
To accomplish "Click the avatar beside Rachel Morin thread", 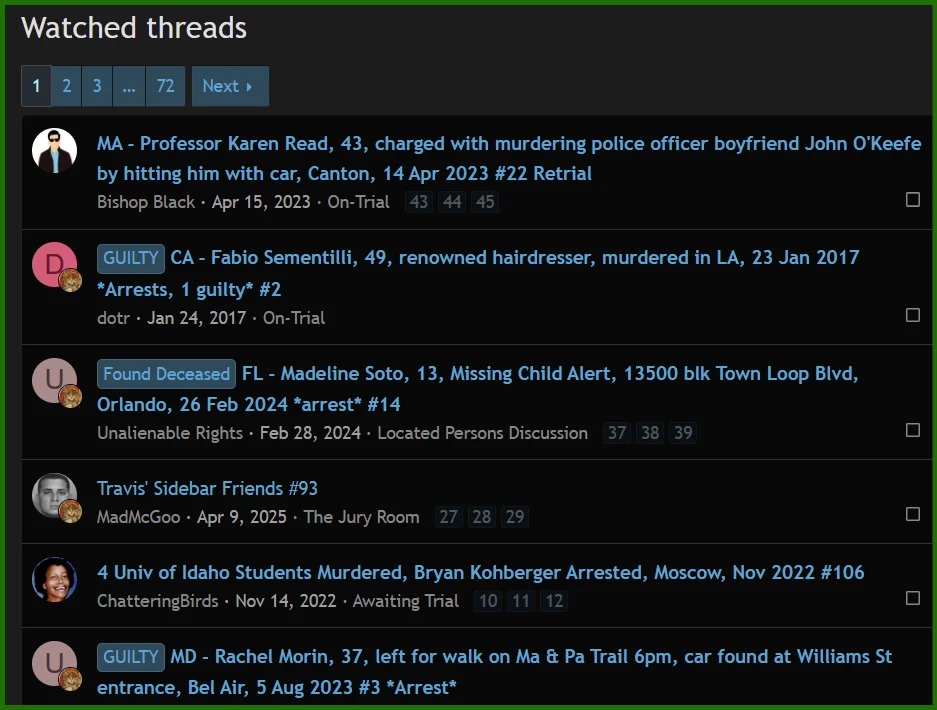I will tap(54, 665).
